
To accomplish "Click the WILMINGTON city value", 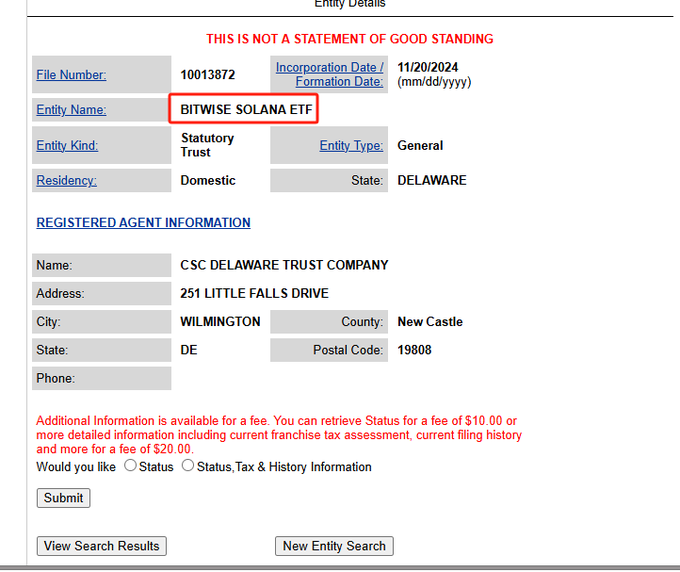I will [220, 322].
